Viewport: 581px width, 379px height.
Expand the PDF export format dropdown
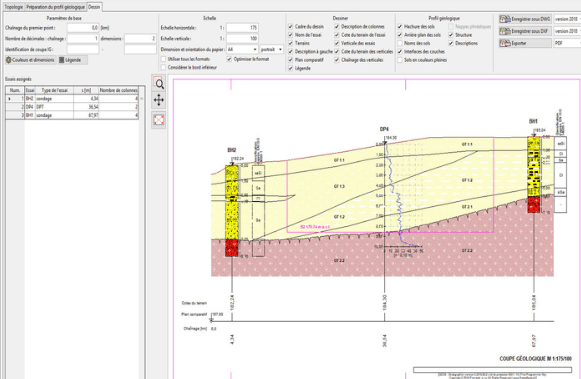567,43
